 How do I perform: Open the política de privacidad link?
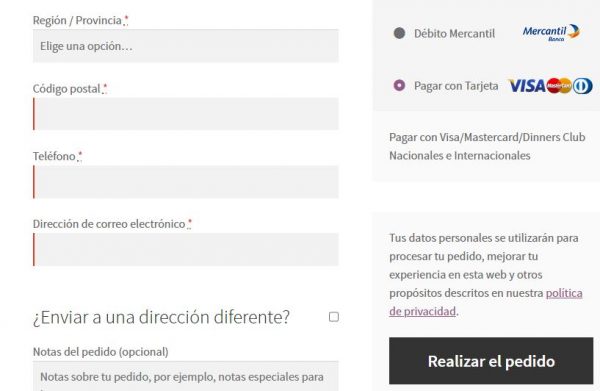click(486, 302)
